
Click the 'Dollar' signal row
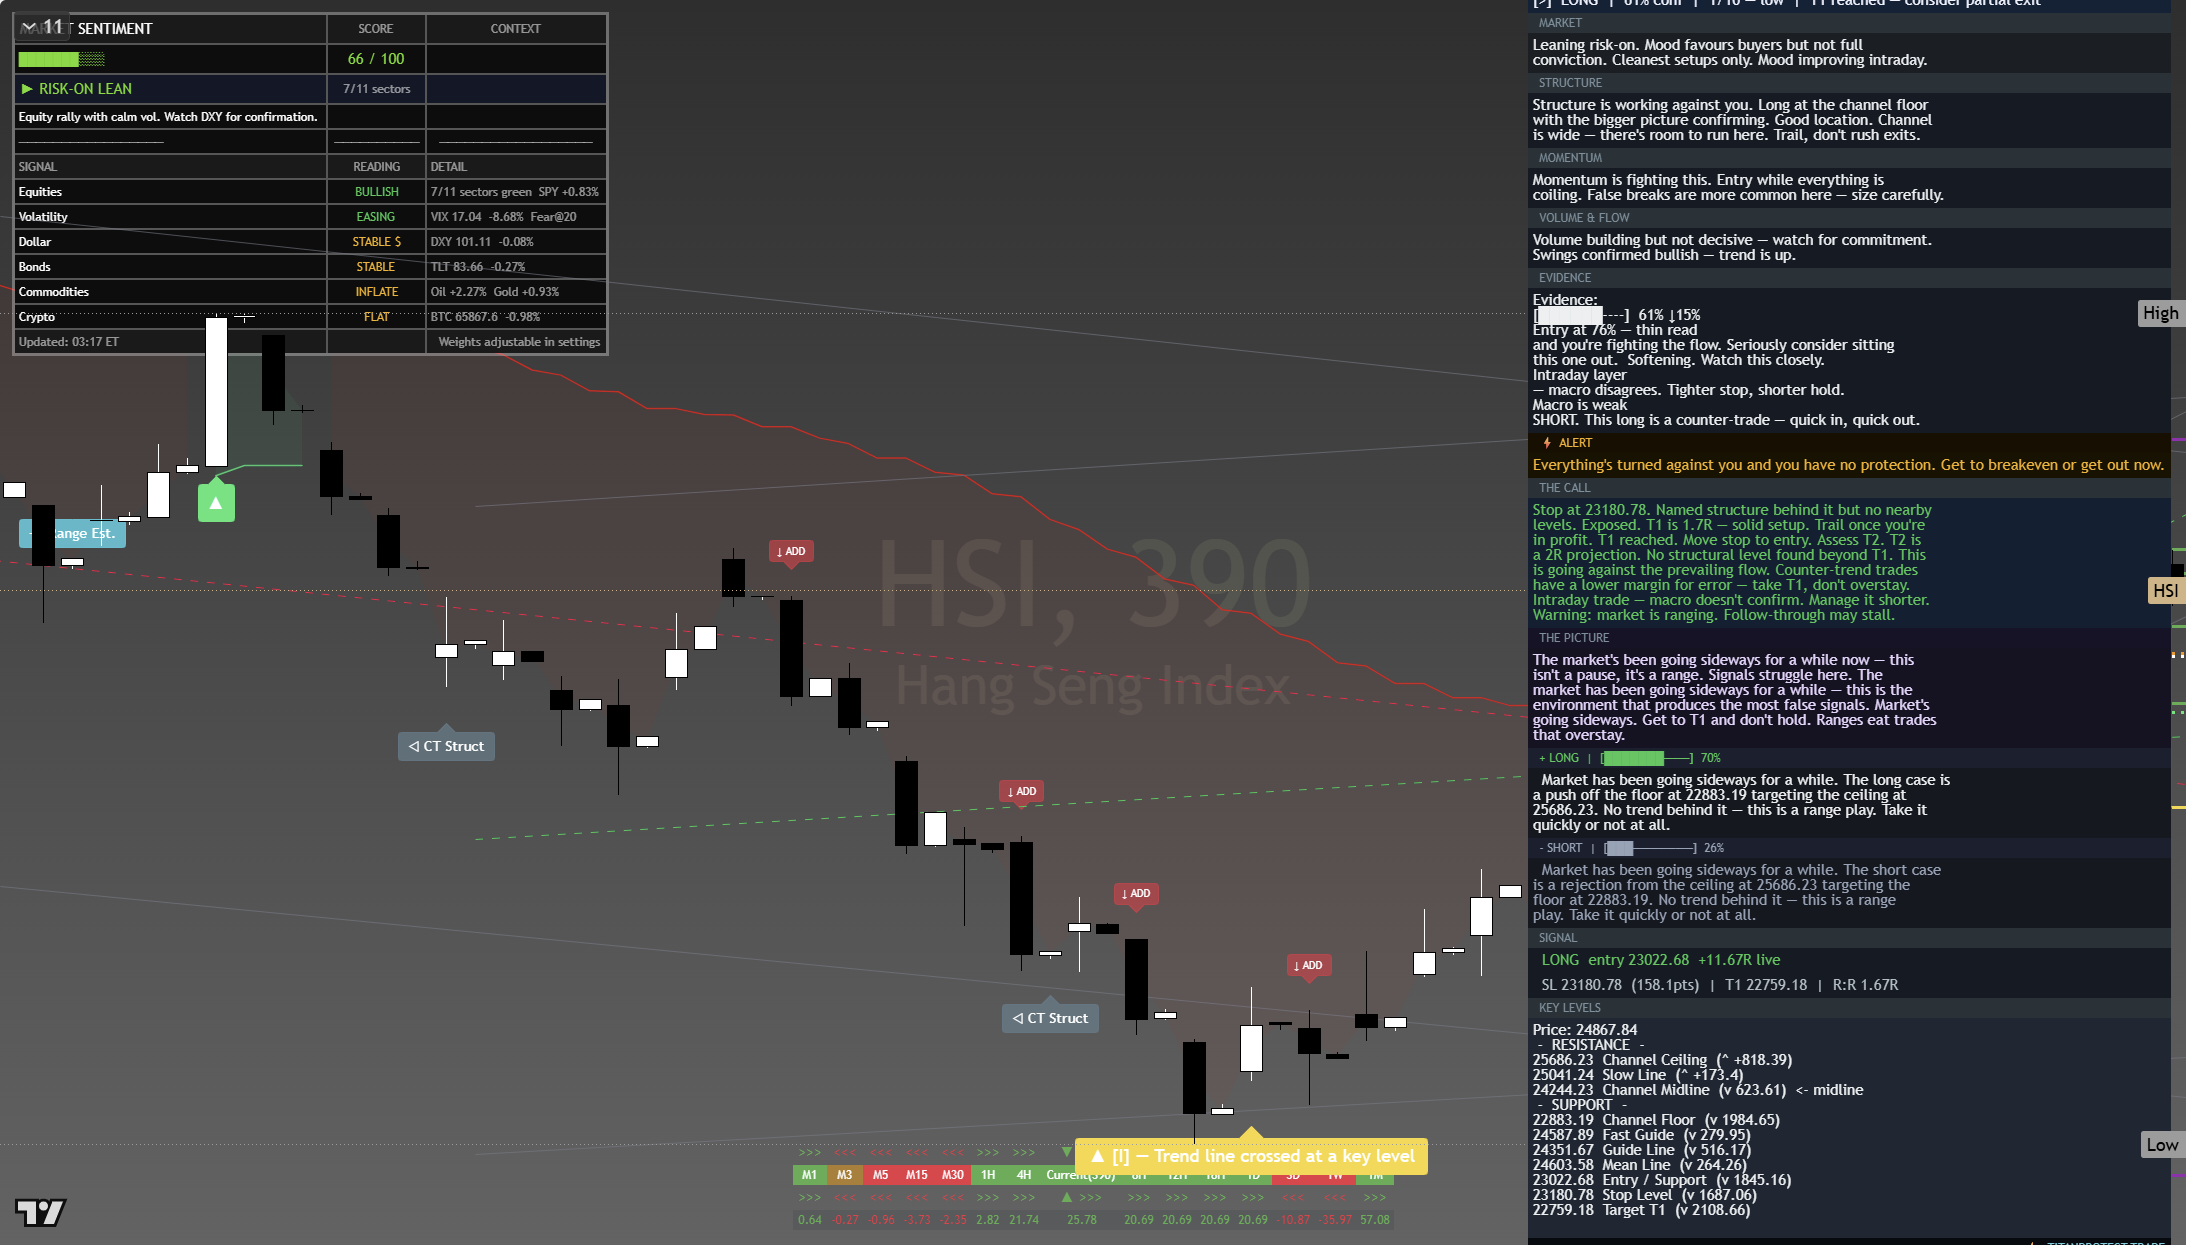pyautogui.click(x=310, y=242)
